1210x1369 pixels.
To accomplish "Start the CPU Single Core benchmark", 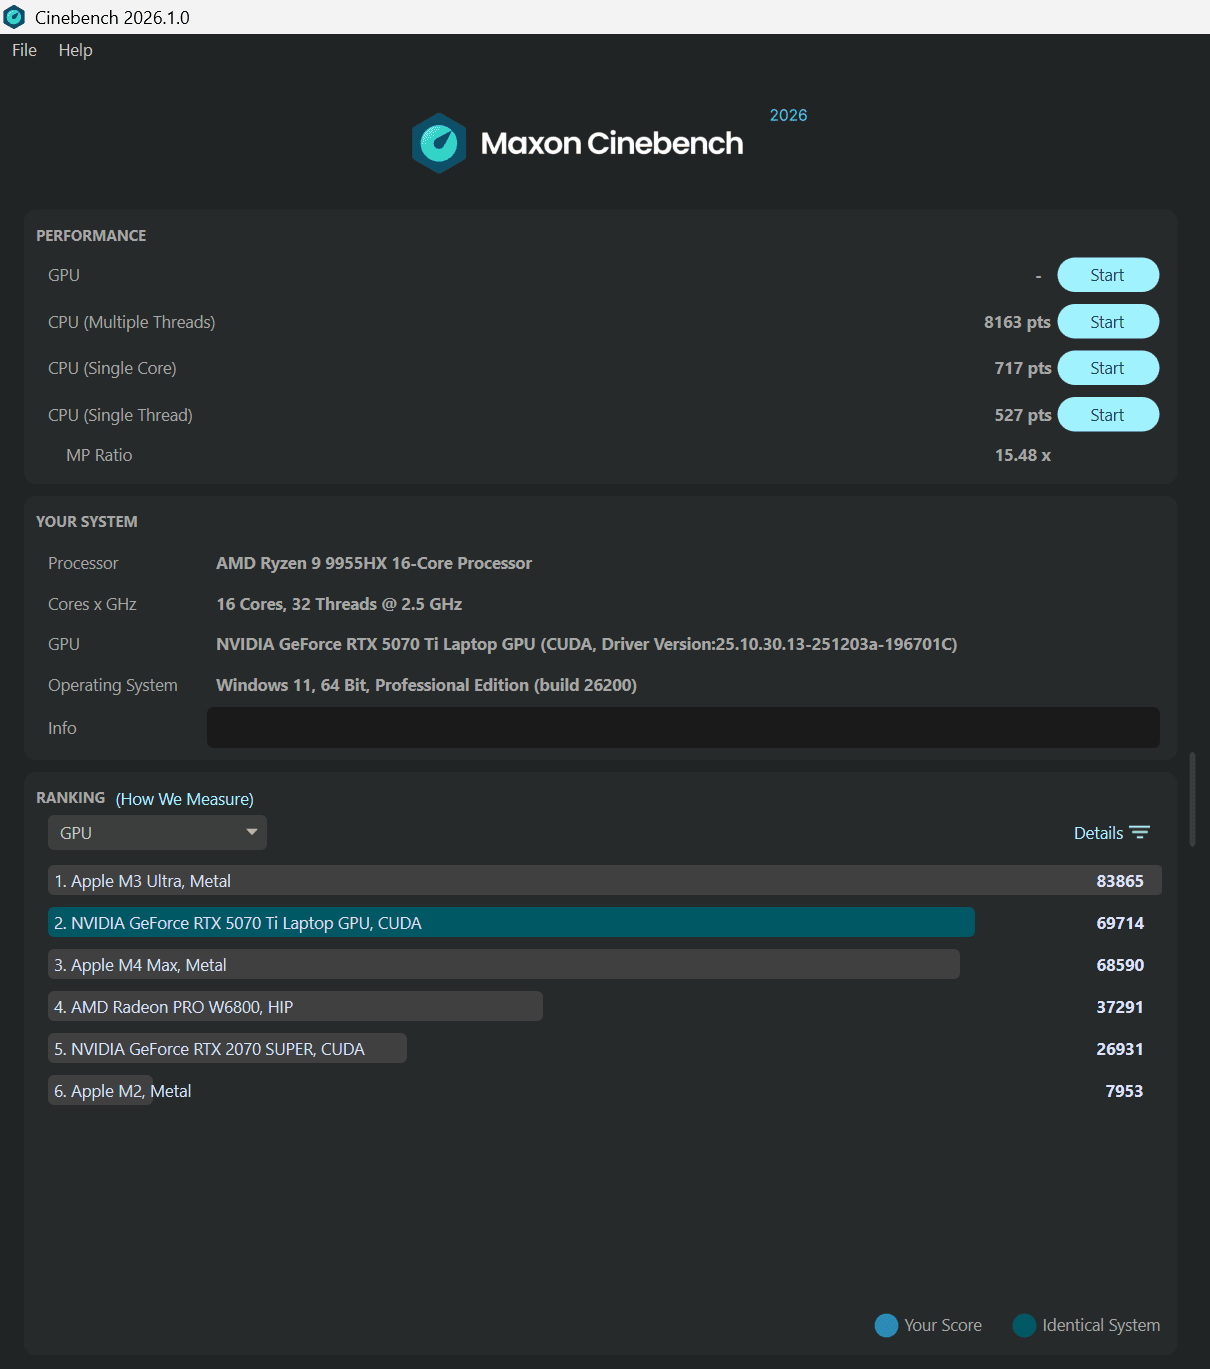I will click(x=1108, y=368).
